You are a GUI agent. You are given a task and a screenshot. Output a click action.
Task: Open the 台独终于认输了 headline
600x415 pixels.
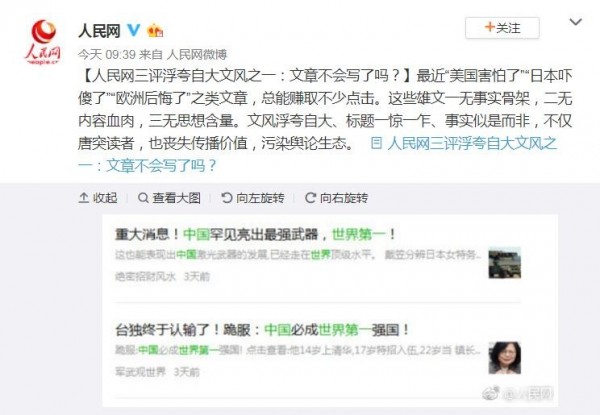click(x=262, y=329)
